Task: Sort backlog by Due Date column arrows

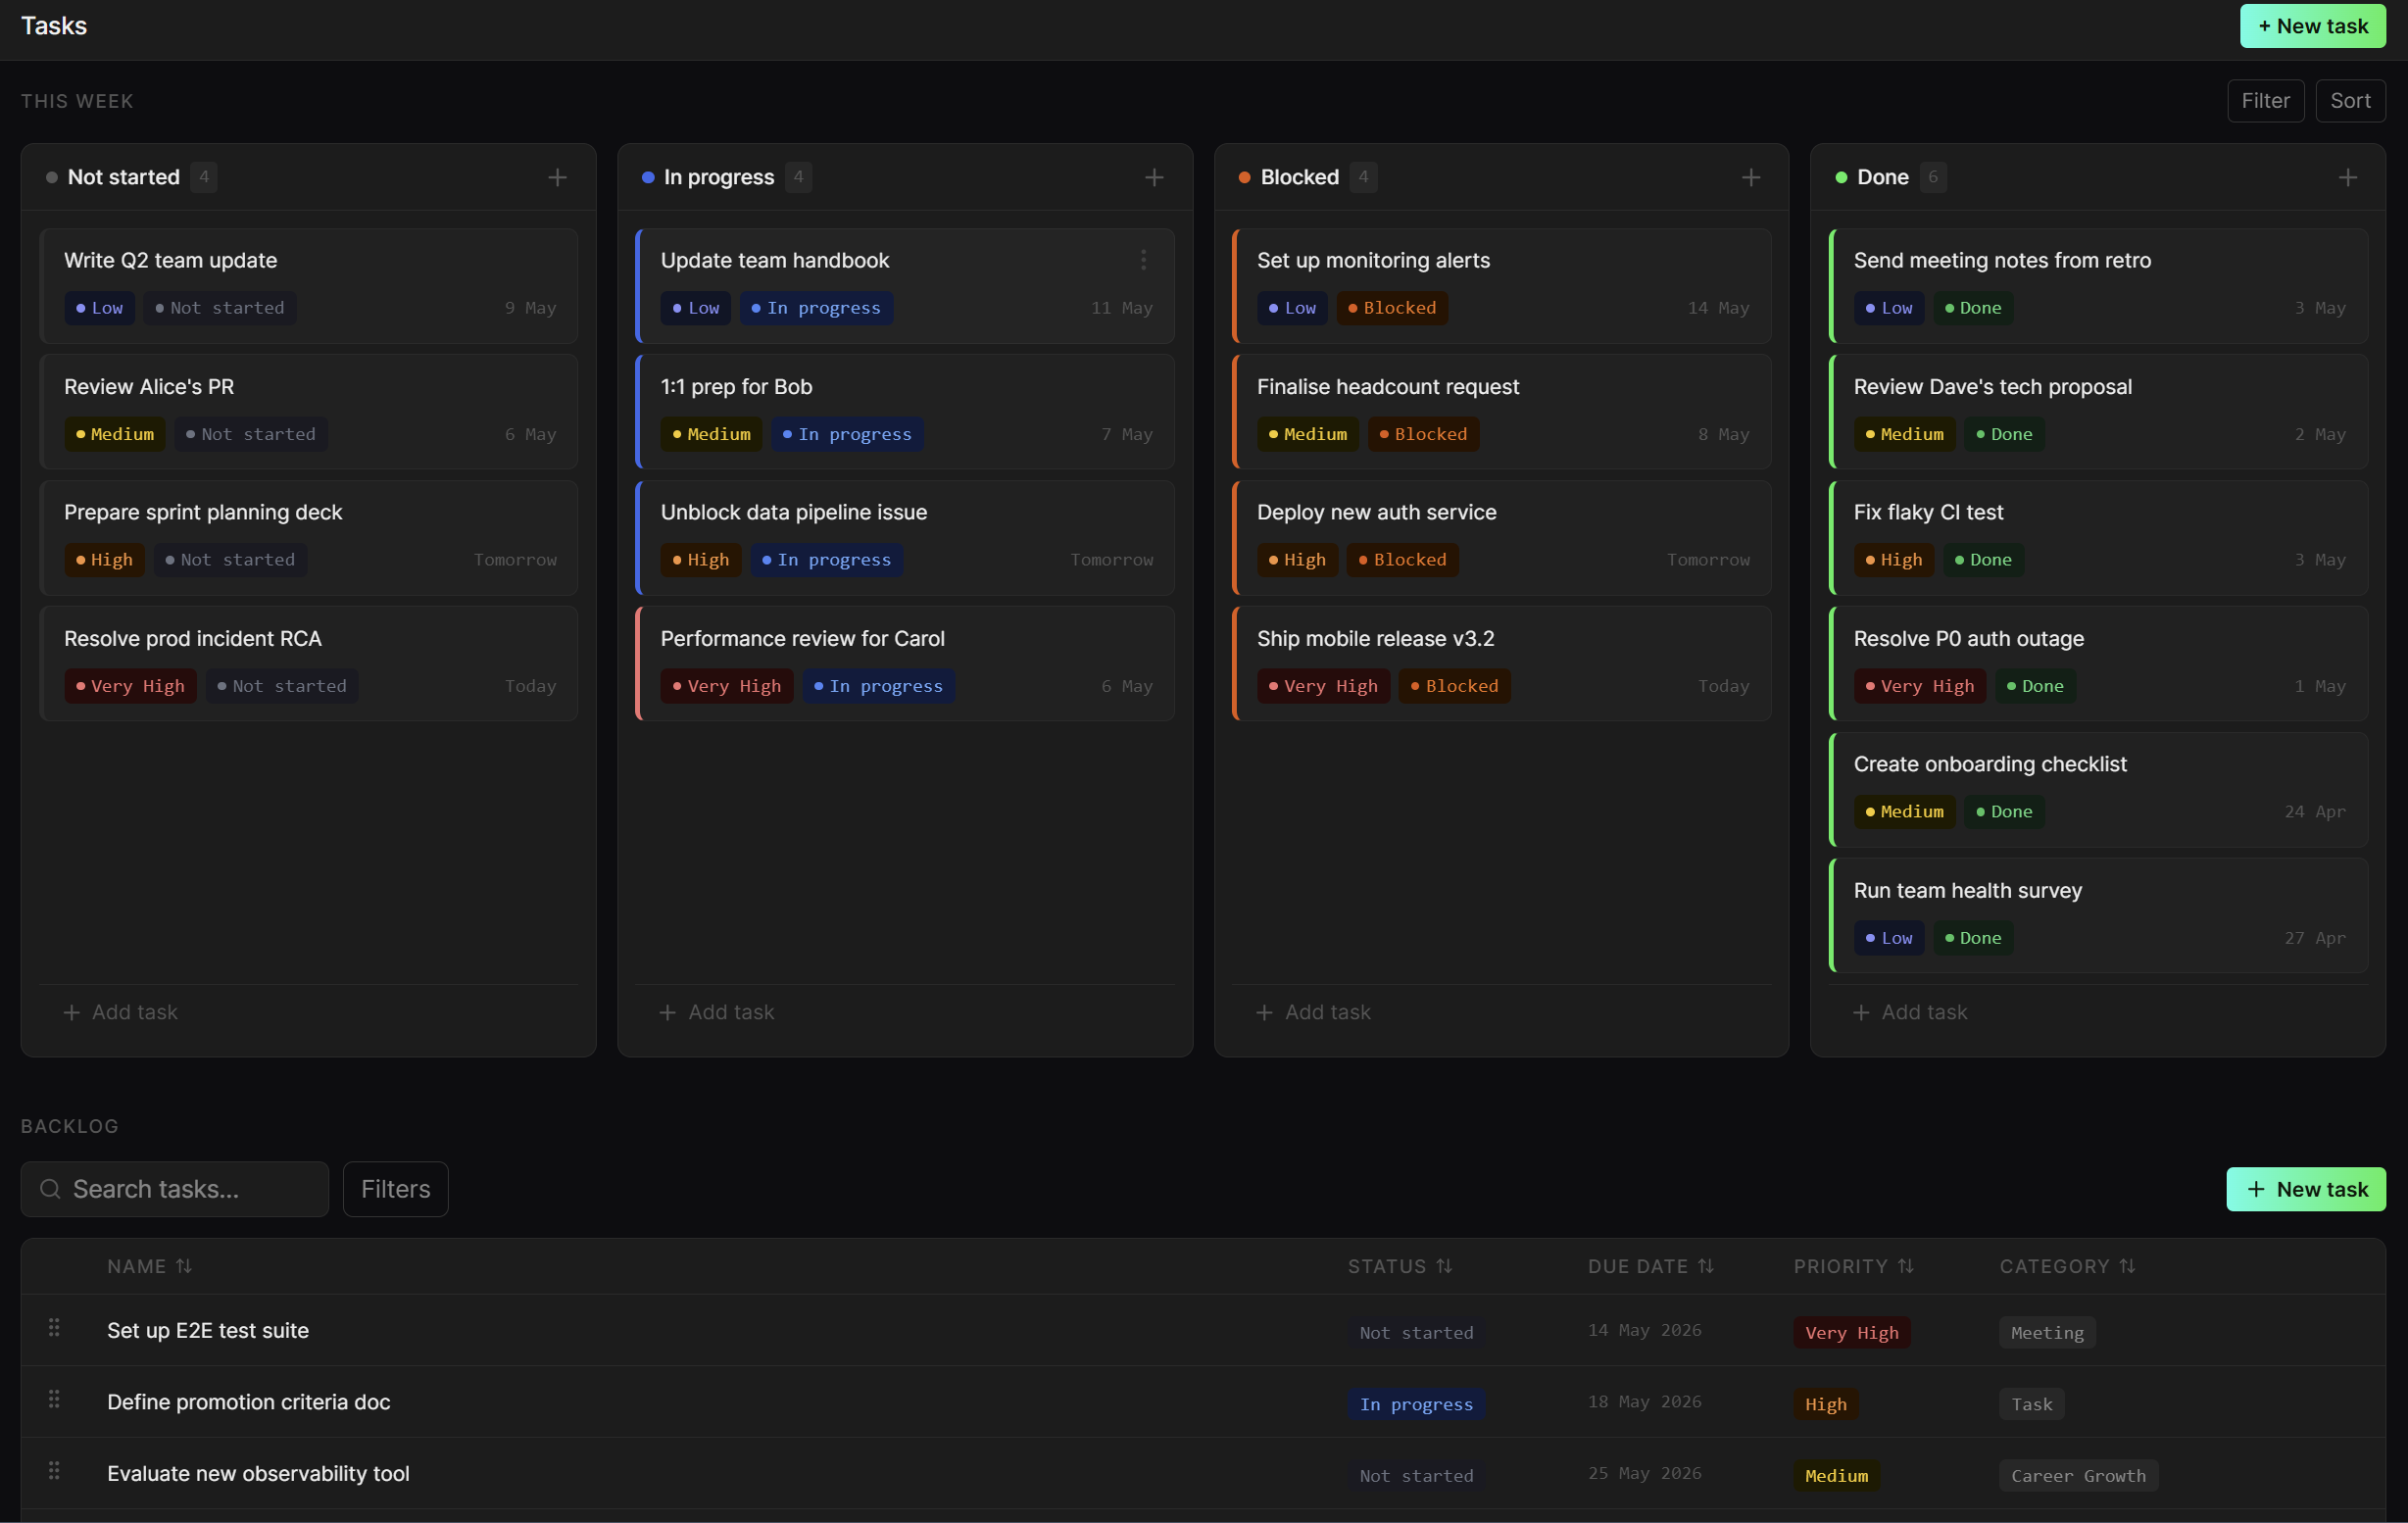Action: click(1706, 1266)
